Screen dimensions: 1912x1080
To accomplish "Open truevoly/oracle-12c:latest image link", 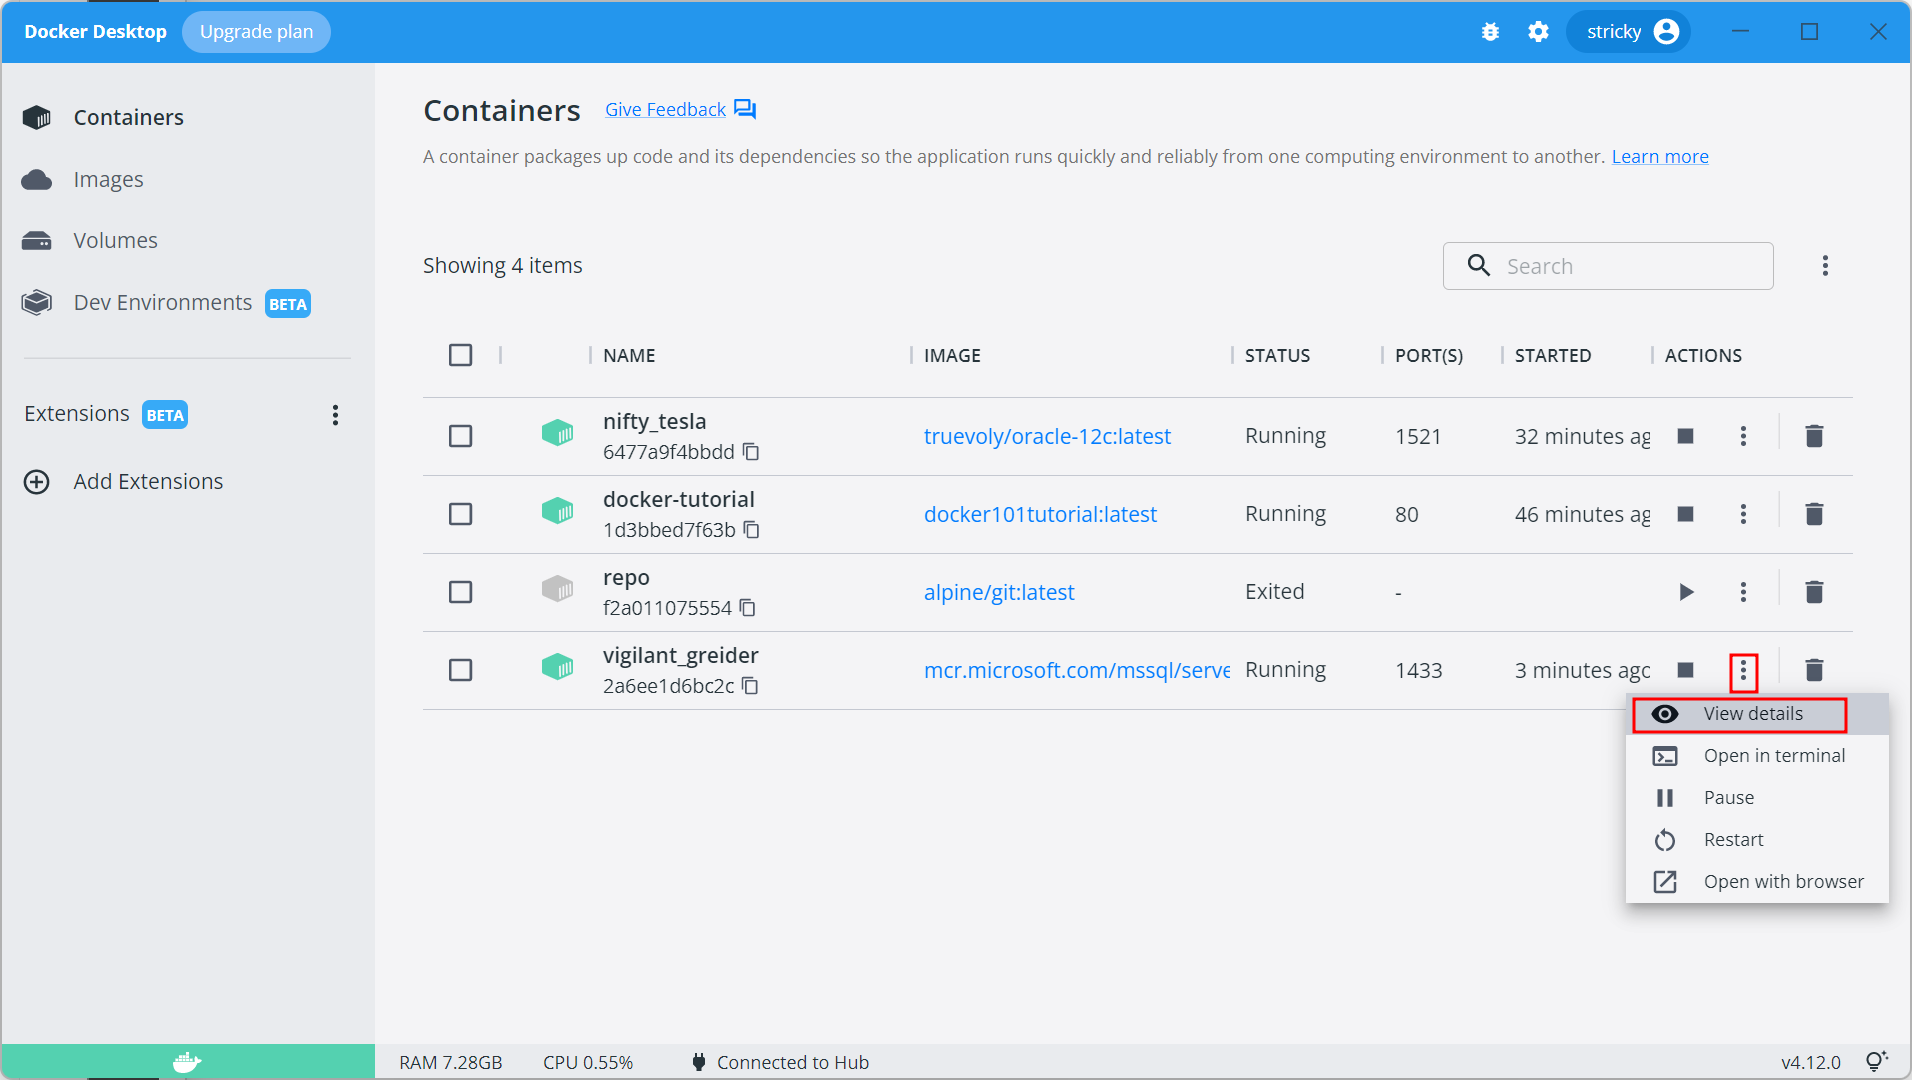I will (x=1047, y=436).
